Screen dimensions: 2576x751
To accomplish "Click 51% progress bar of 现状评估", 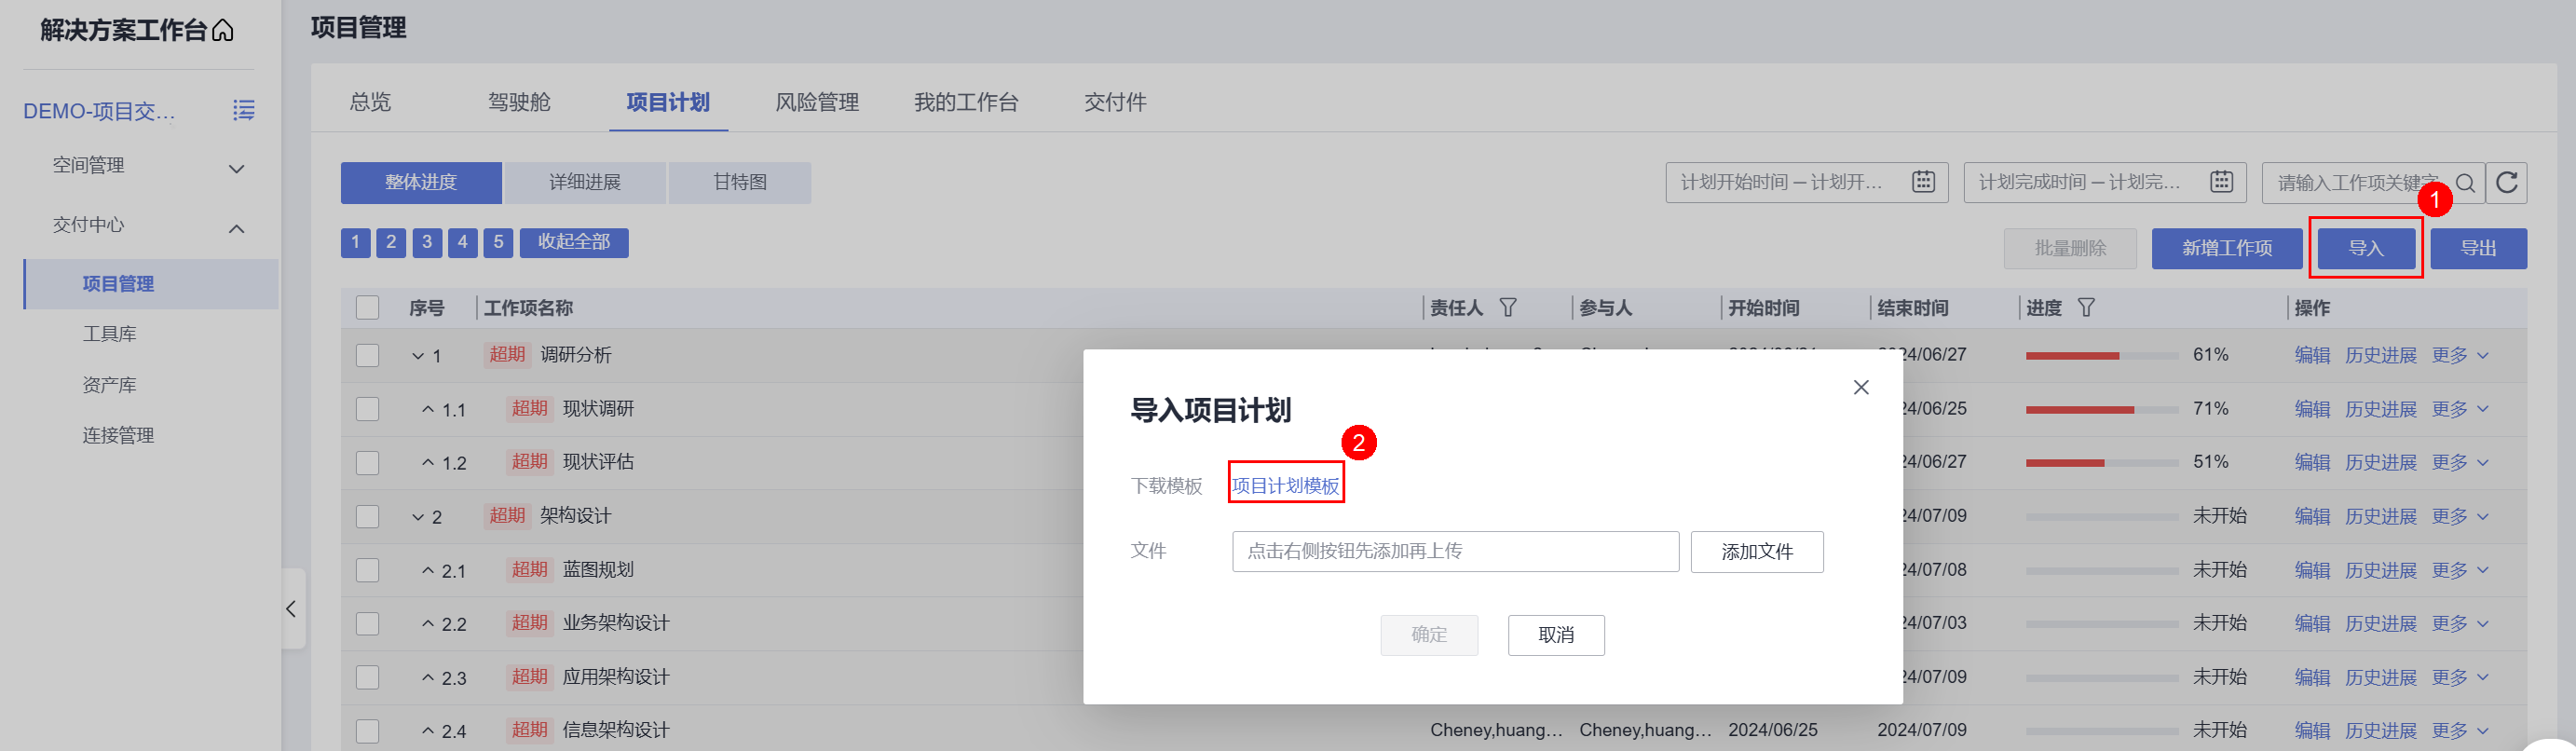I will (x=2101, y=463).
